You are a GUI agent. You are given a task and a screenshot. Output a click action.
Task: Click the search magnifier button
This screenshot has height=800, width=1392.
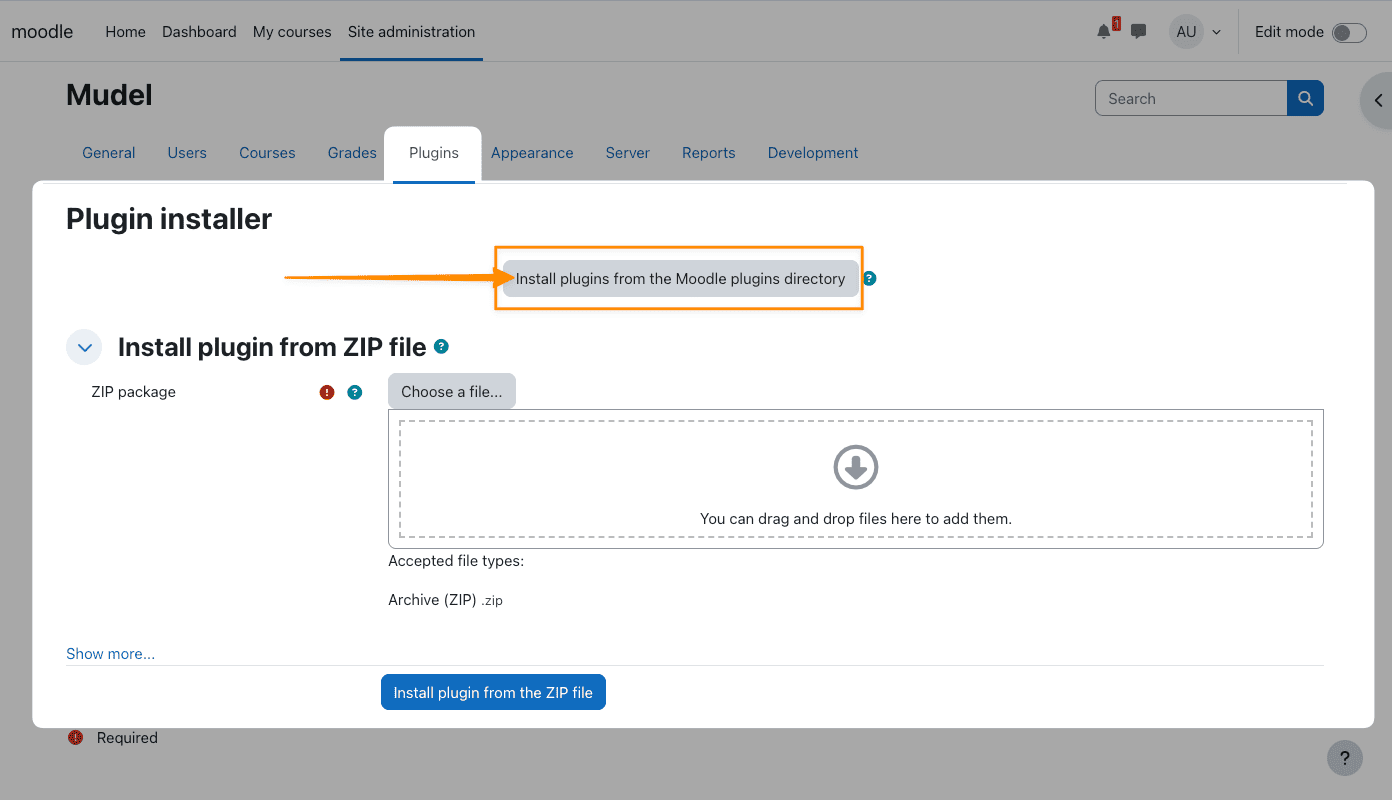coord(1305,98)
